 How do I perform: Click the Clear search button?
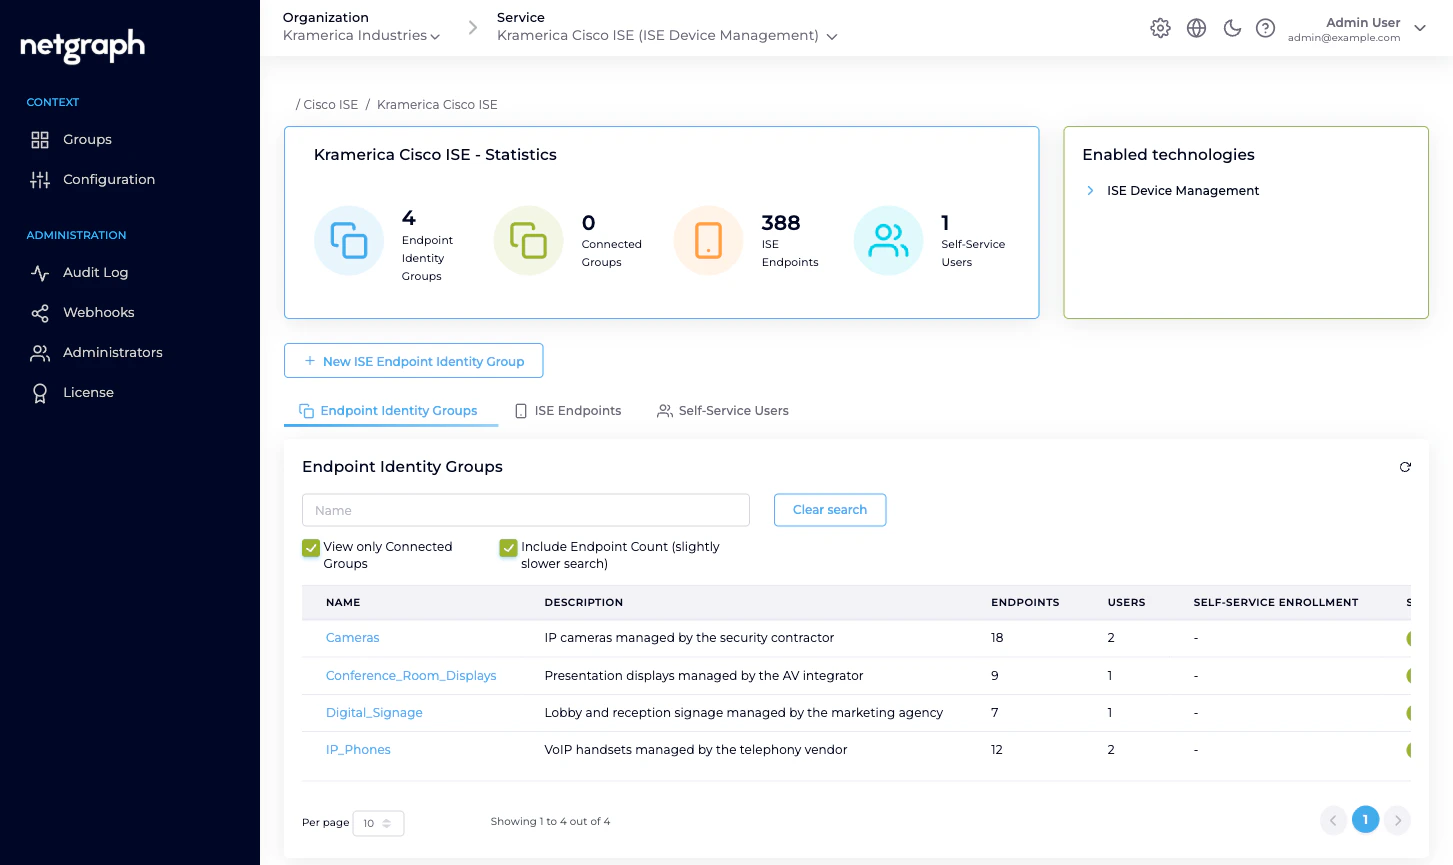point(830,510)
